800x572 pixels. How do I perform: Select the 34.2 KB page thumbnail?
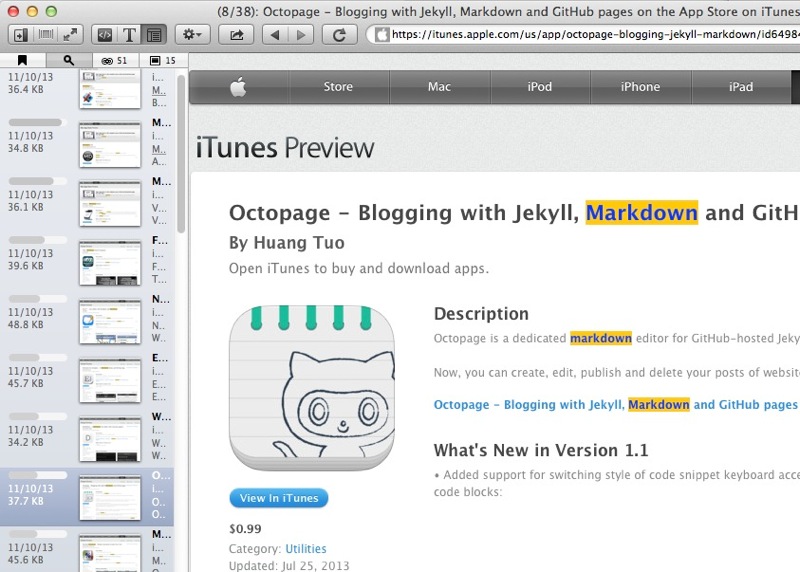(110, 439)
